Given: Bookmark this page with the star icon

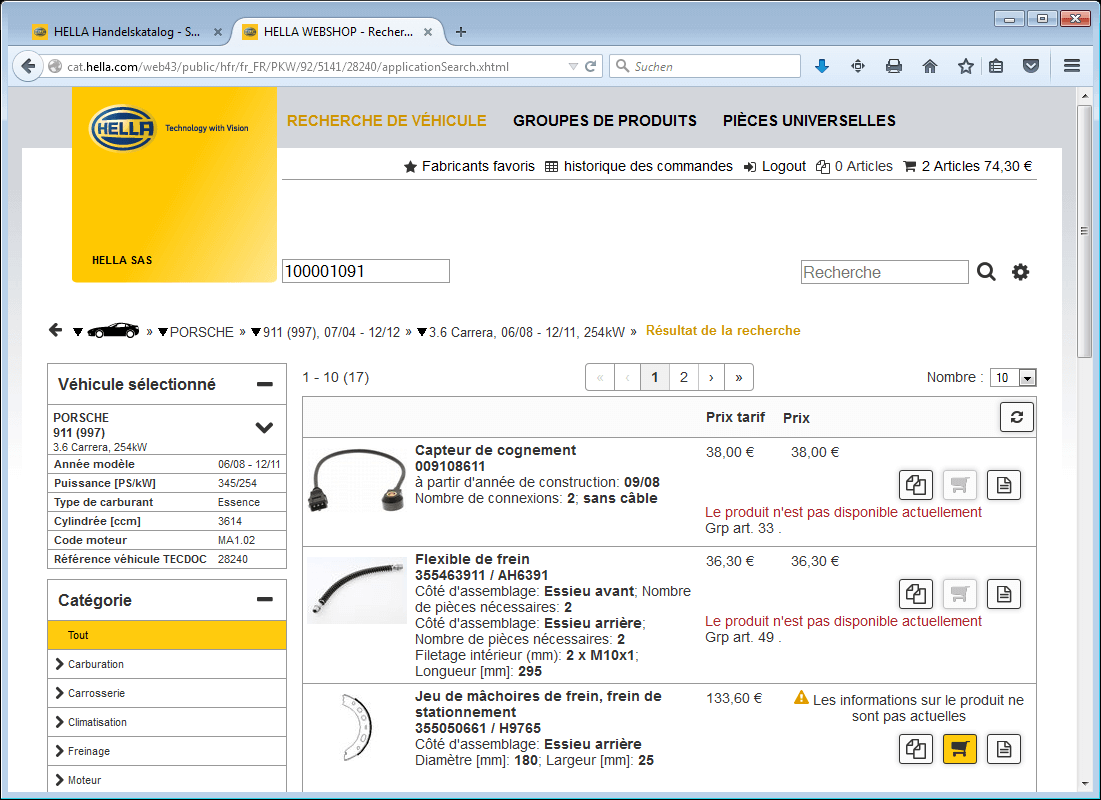Looking at the screenshot, I should coord(965,67).
